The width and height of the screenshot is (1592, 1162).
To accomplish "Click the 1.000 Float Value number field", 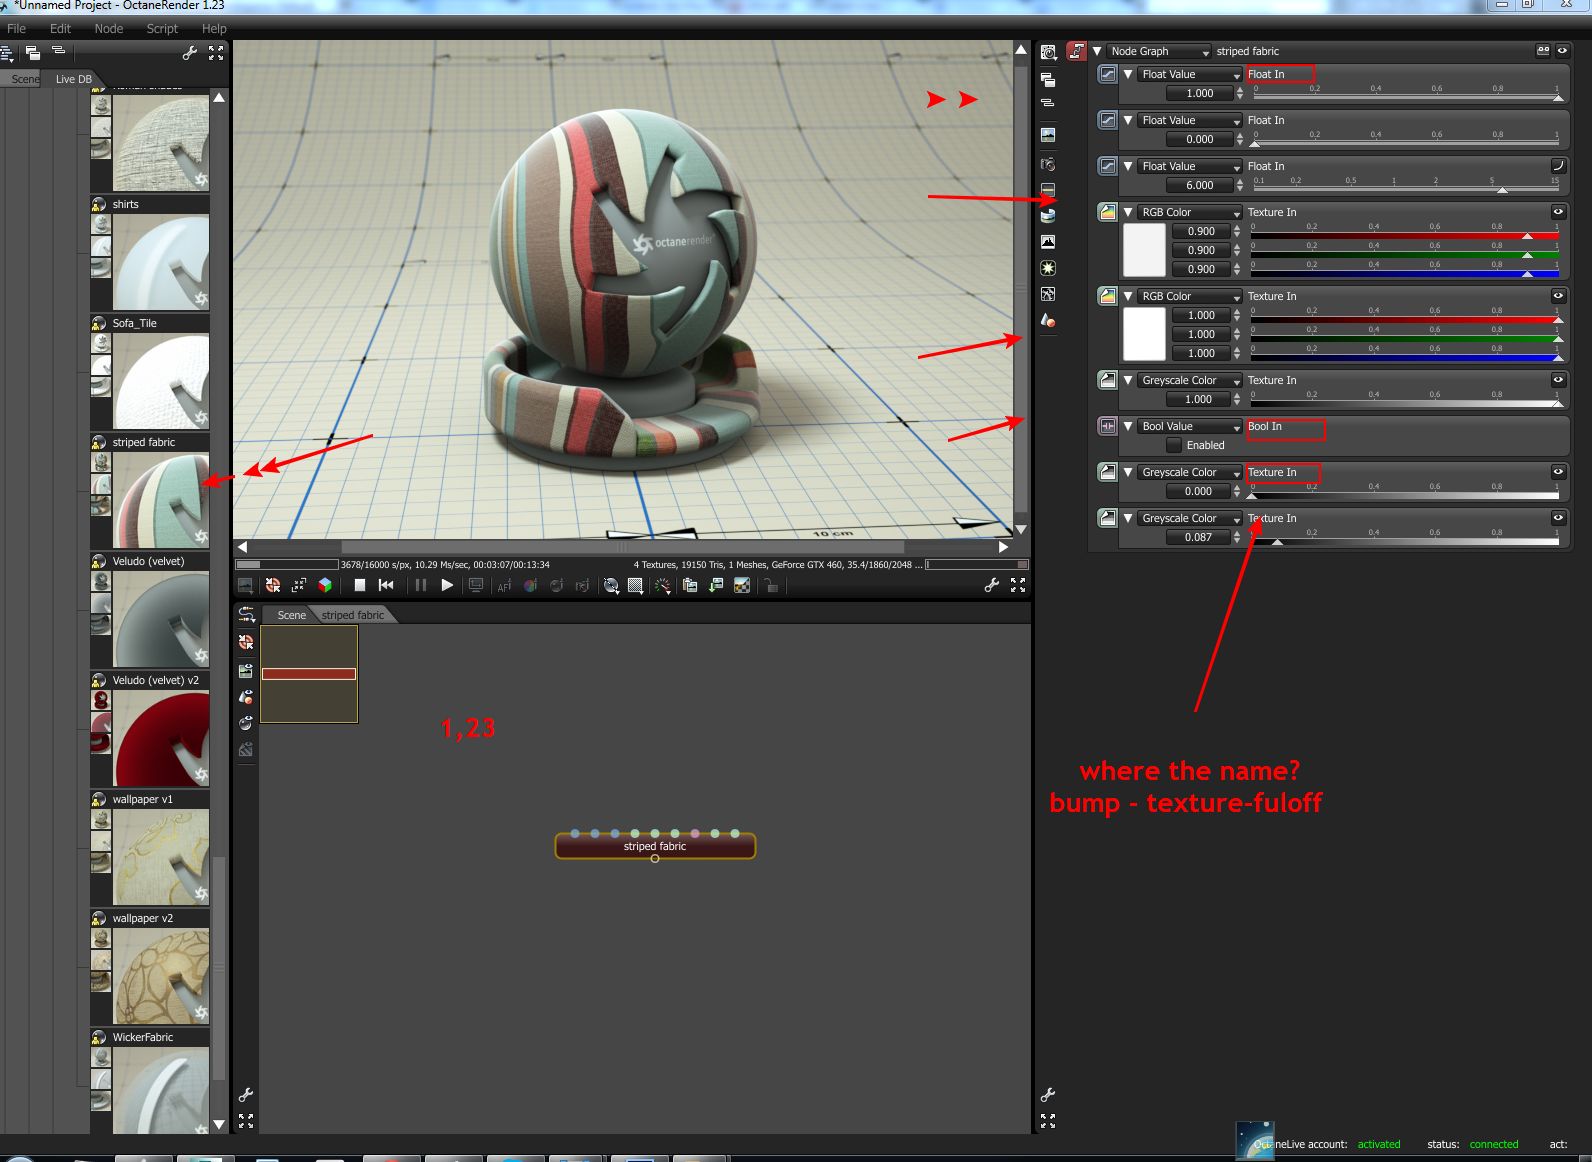I will pyautogui.click(x=1200, y=93).
